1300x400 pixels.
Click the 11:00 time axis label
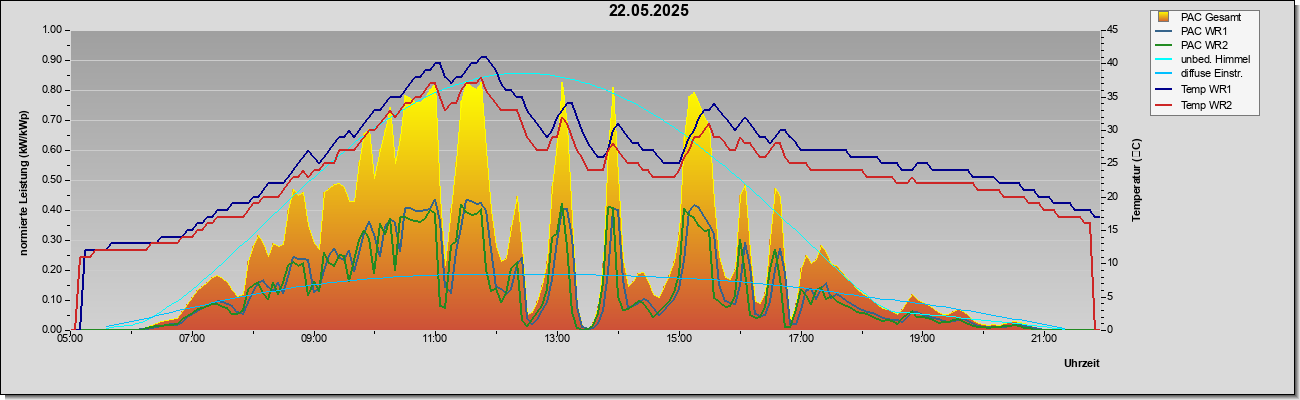[x=435, y=339]
